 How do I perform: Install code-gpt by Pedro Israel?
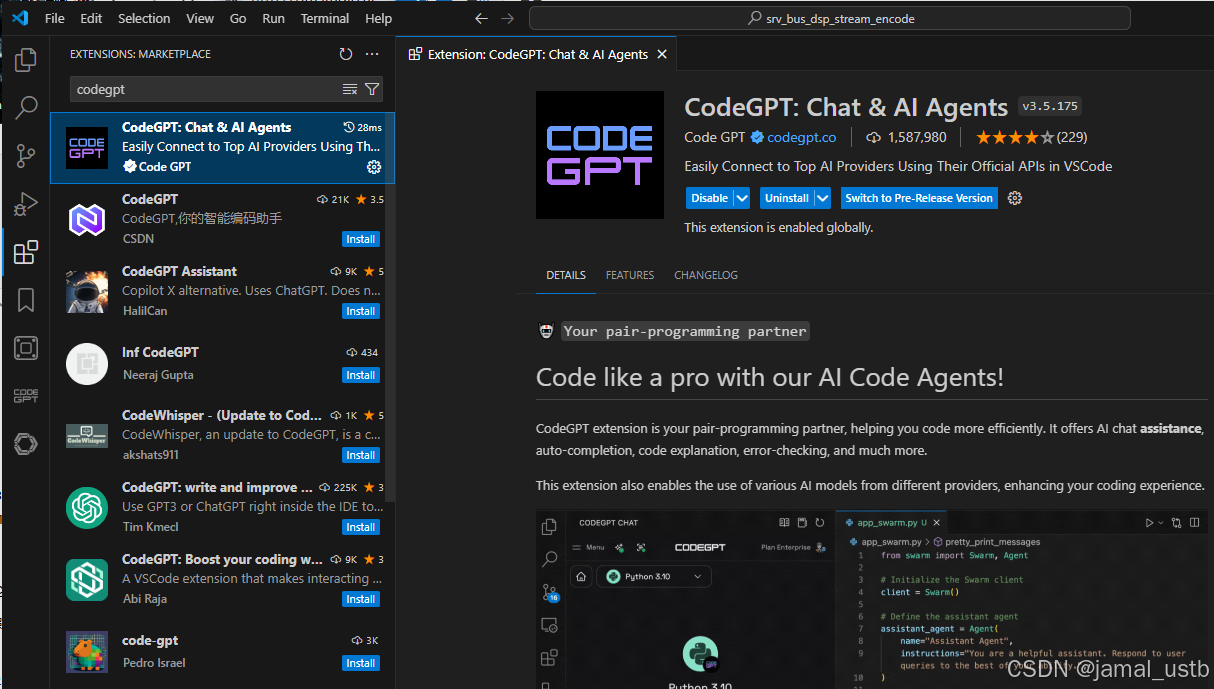coord(360,663)
